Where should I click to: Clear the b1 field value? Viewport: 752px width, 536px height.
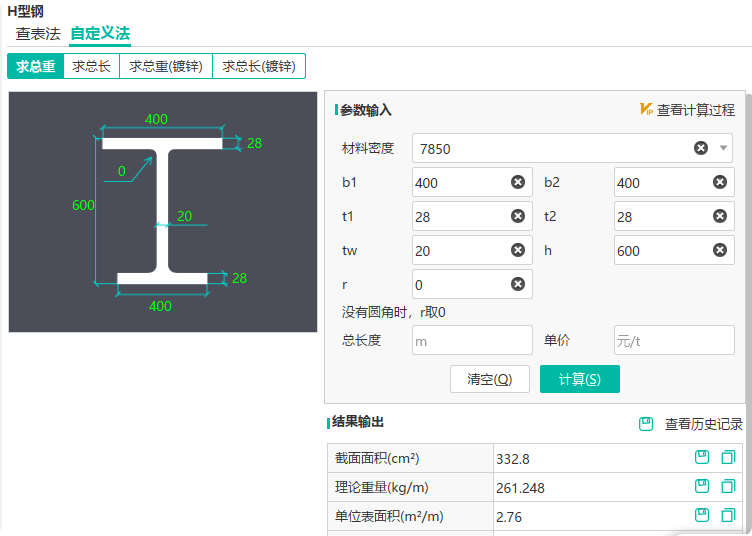[517, 182]
